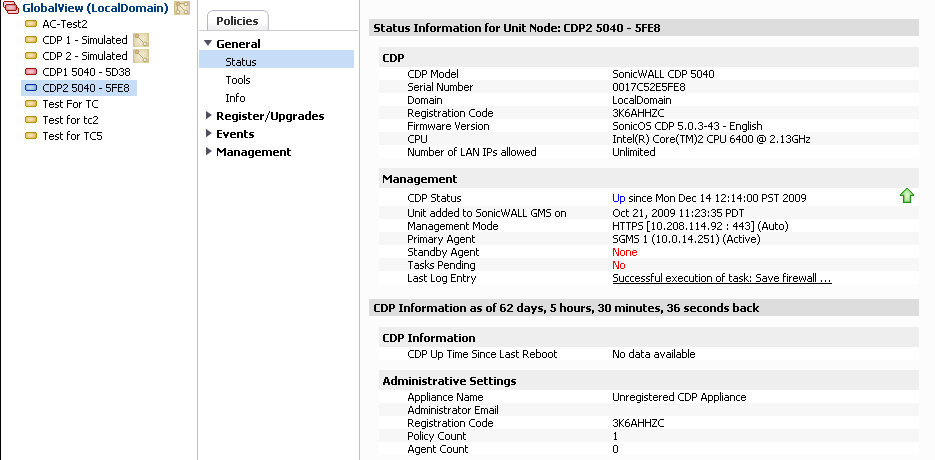Expand the Events section
Viewport: 935px width, 460px height.
coord(208,133)
